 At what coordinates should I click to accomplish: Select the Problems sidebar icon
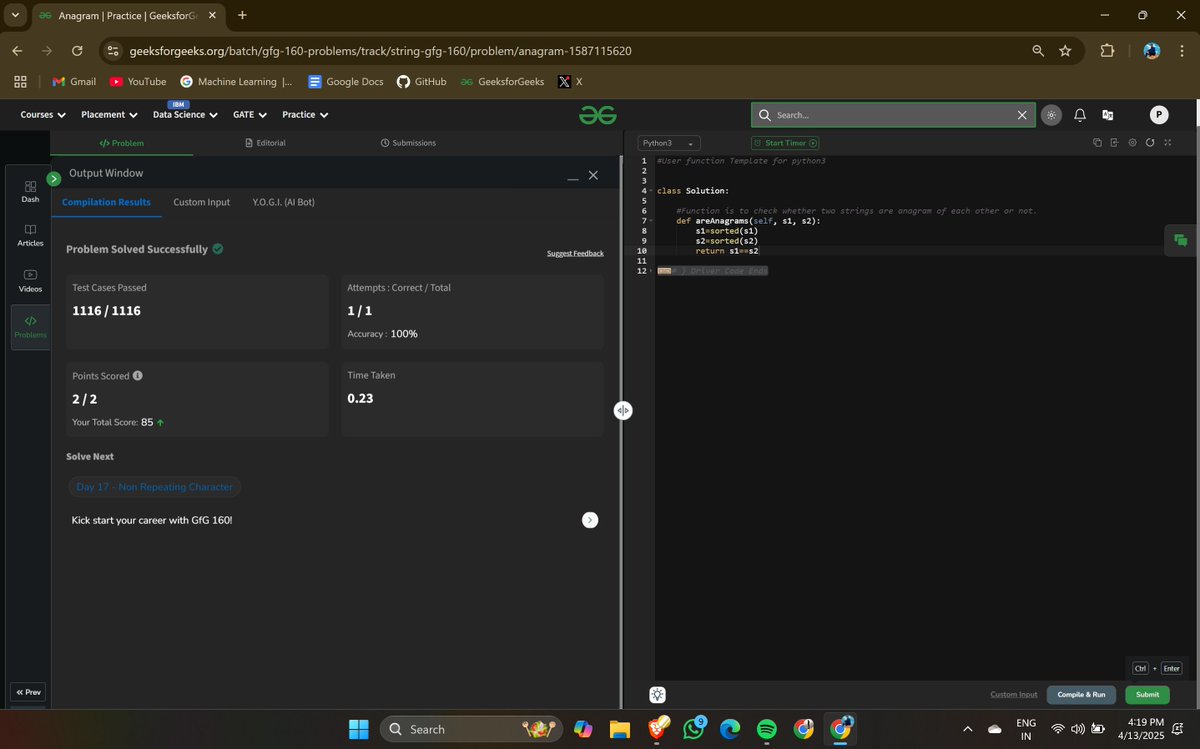coord(30,327)
